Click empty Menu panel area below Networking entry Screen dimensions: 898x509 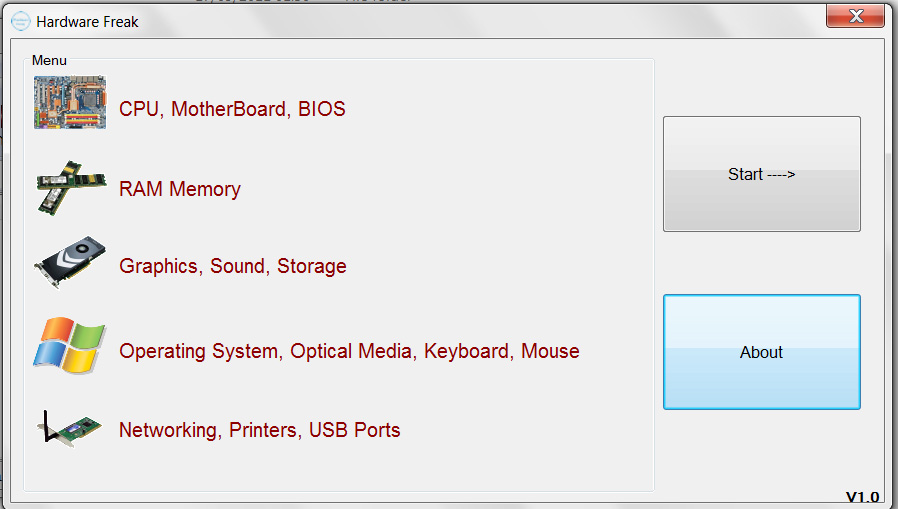click(x=338, y=469)
